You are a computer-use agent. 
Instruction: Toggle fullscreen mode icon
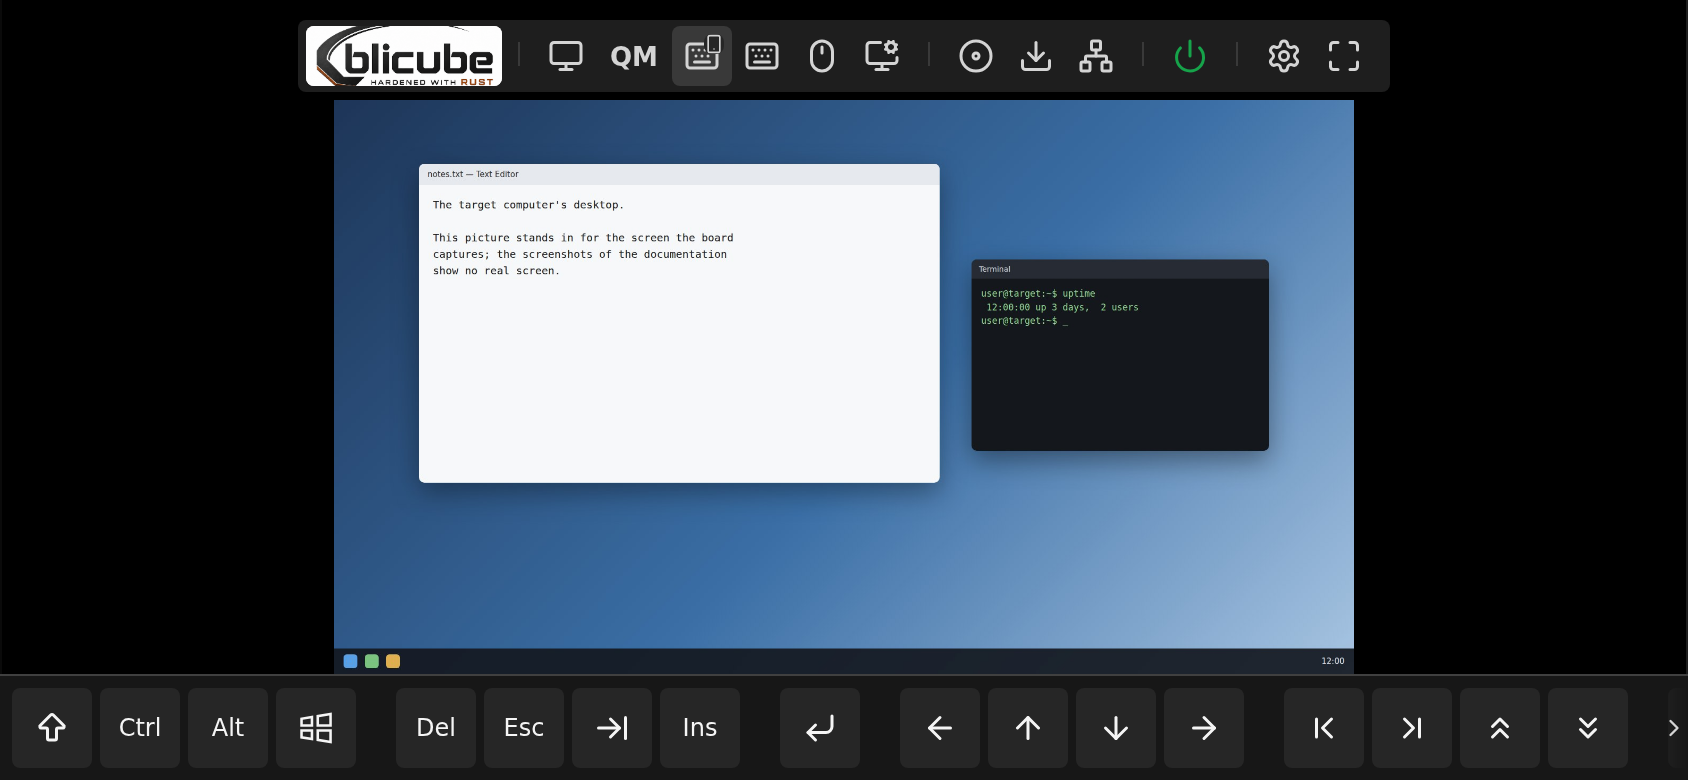coord(1344,56)
